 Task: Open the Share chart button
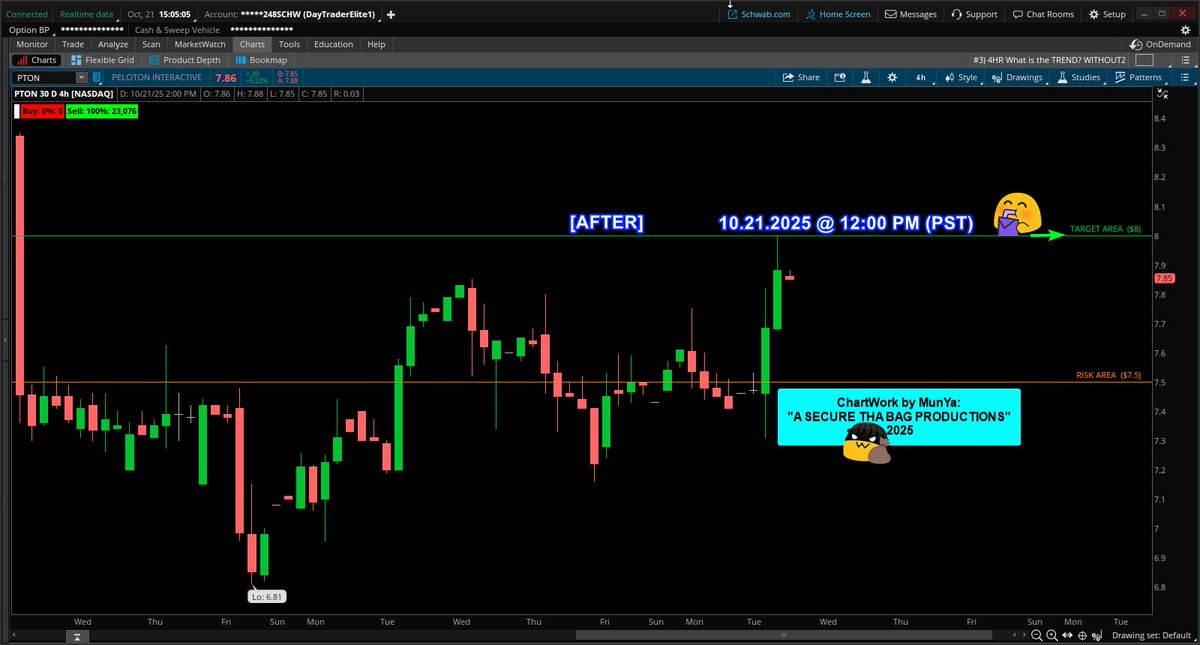click(x=800, y=77)
